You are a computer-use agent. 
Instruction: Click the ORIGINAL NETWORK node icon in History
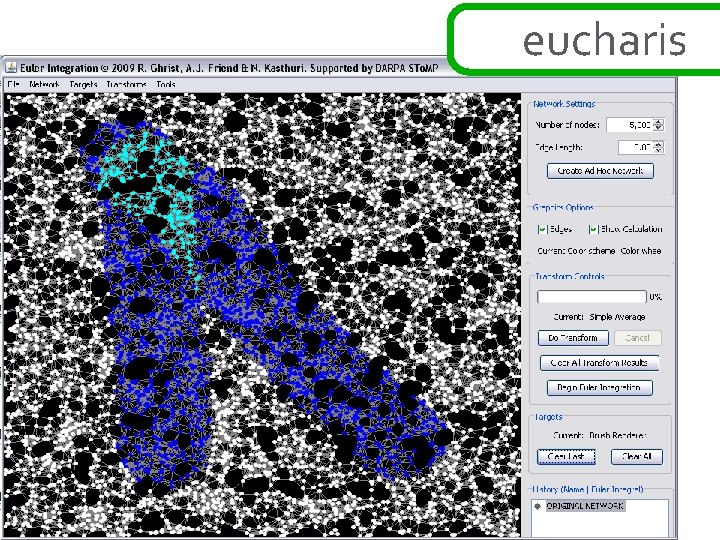point(538,506)
